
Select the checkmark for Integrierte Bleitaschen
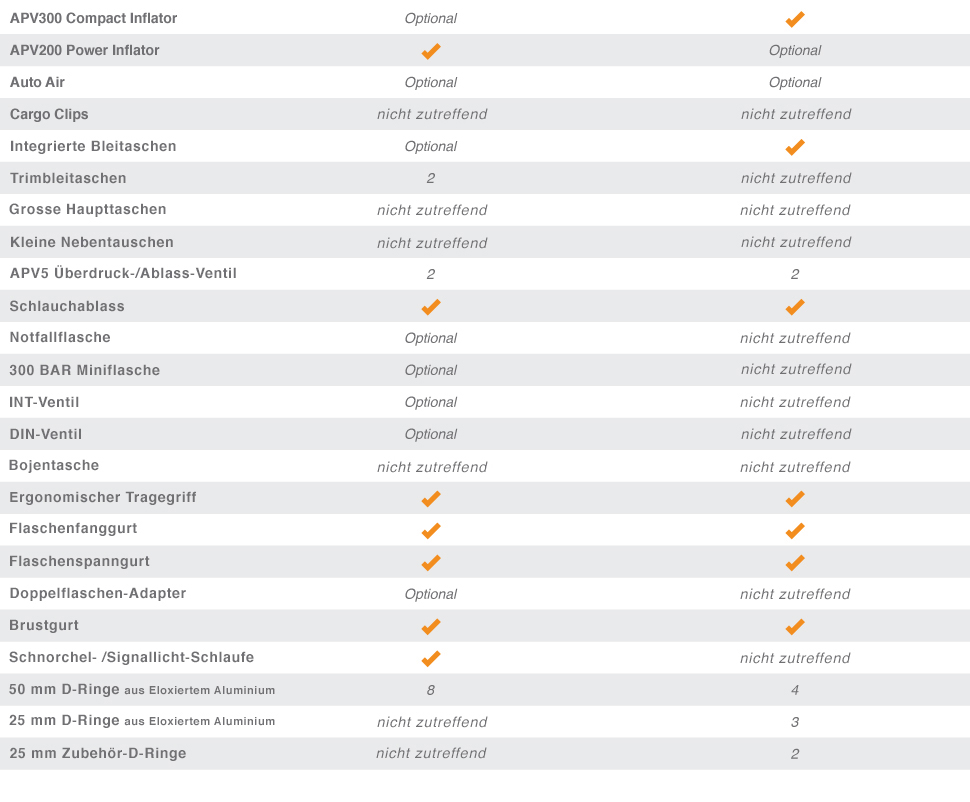(795, 147)
